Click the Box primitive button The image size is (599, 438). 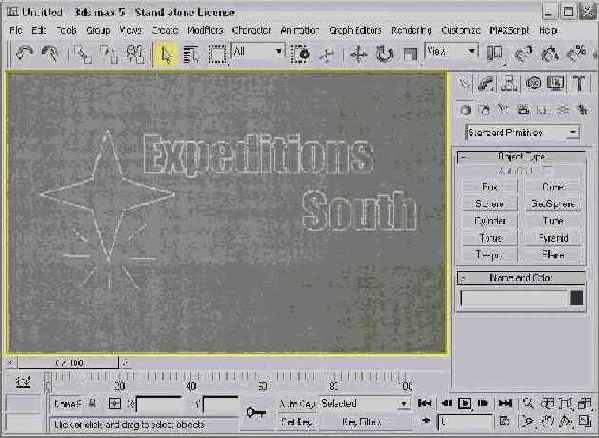pyautogui.click(x=490, y=187)
